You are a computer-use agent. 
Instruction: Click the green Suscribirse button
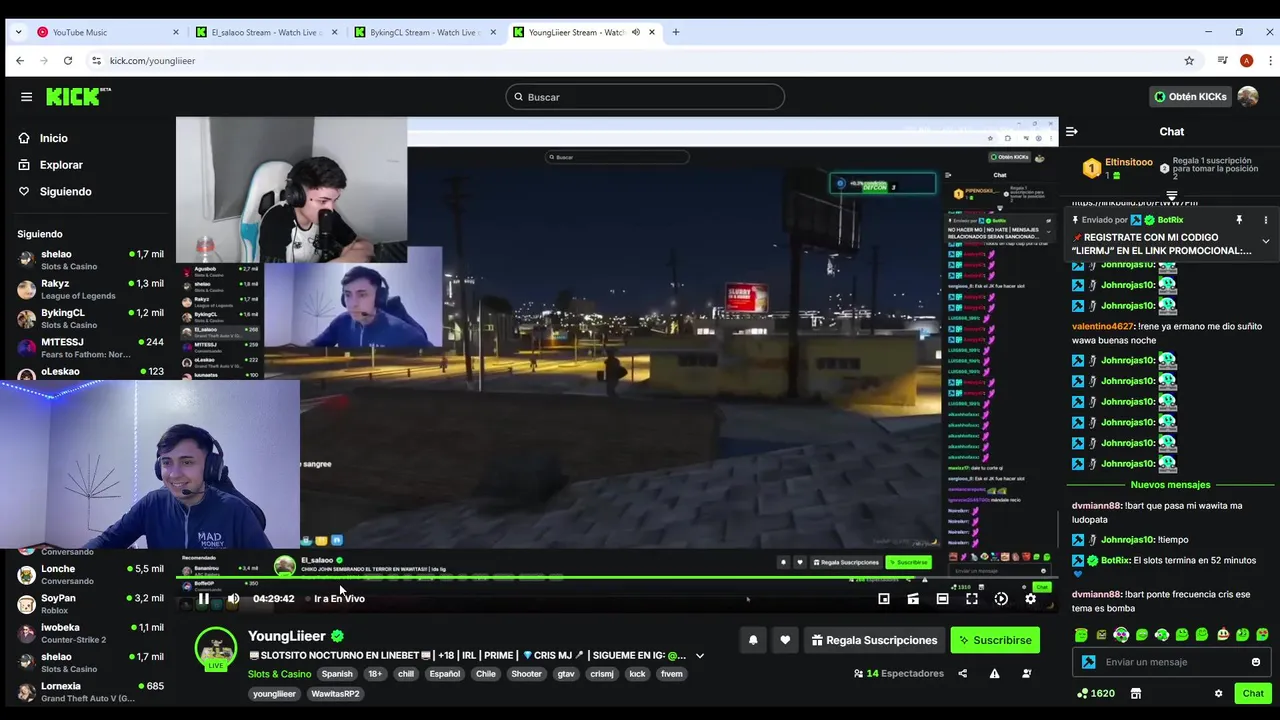pos(995,640)
